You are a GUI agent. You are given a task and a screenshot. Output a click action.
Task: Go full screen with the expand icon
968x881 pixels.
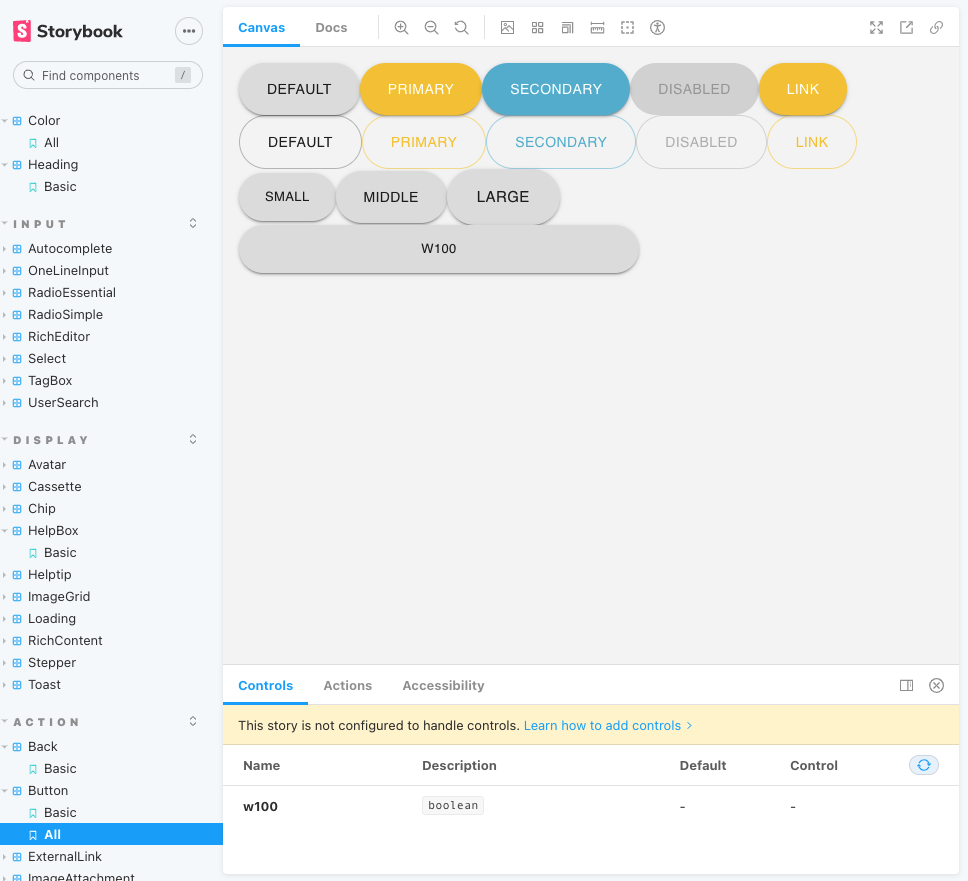[877, 28]
